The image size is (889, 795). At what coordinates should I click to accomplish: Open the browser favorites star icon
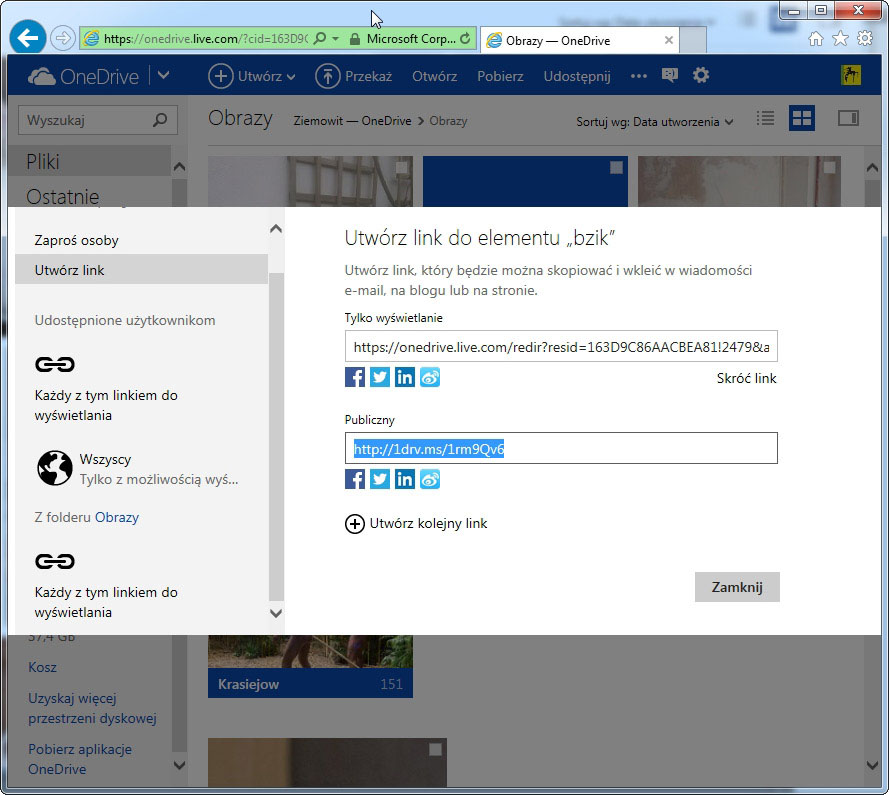pos(840,39)
